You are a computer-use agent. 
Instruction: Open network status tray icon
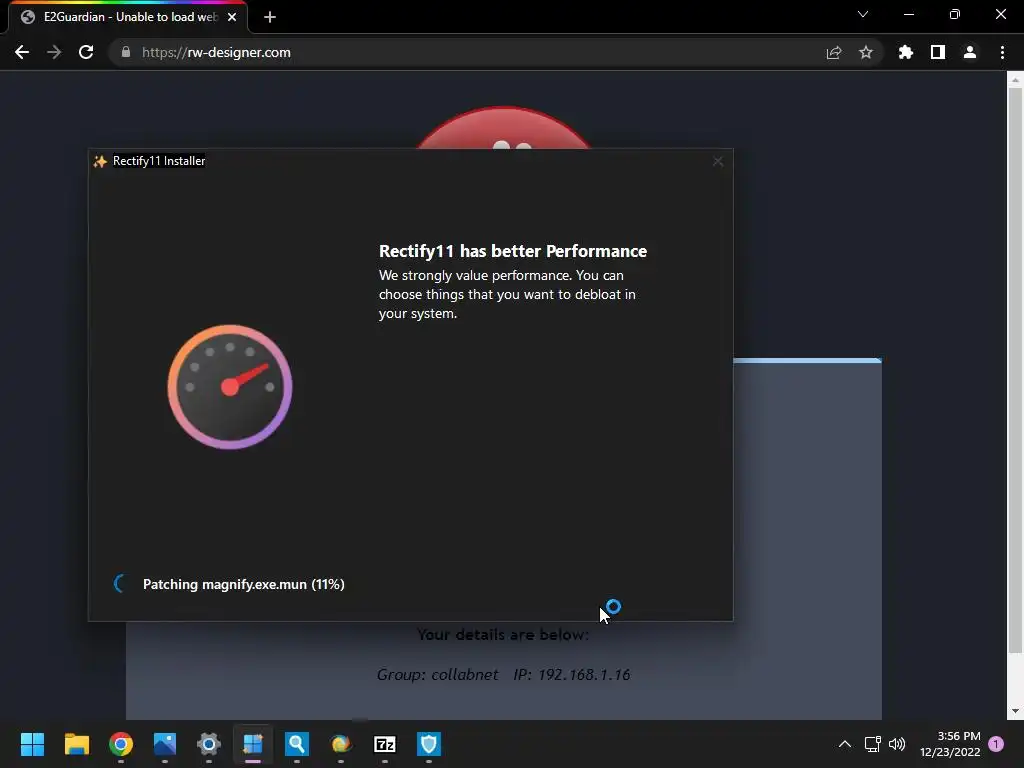[872, 744]
